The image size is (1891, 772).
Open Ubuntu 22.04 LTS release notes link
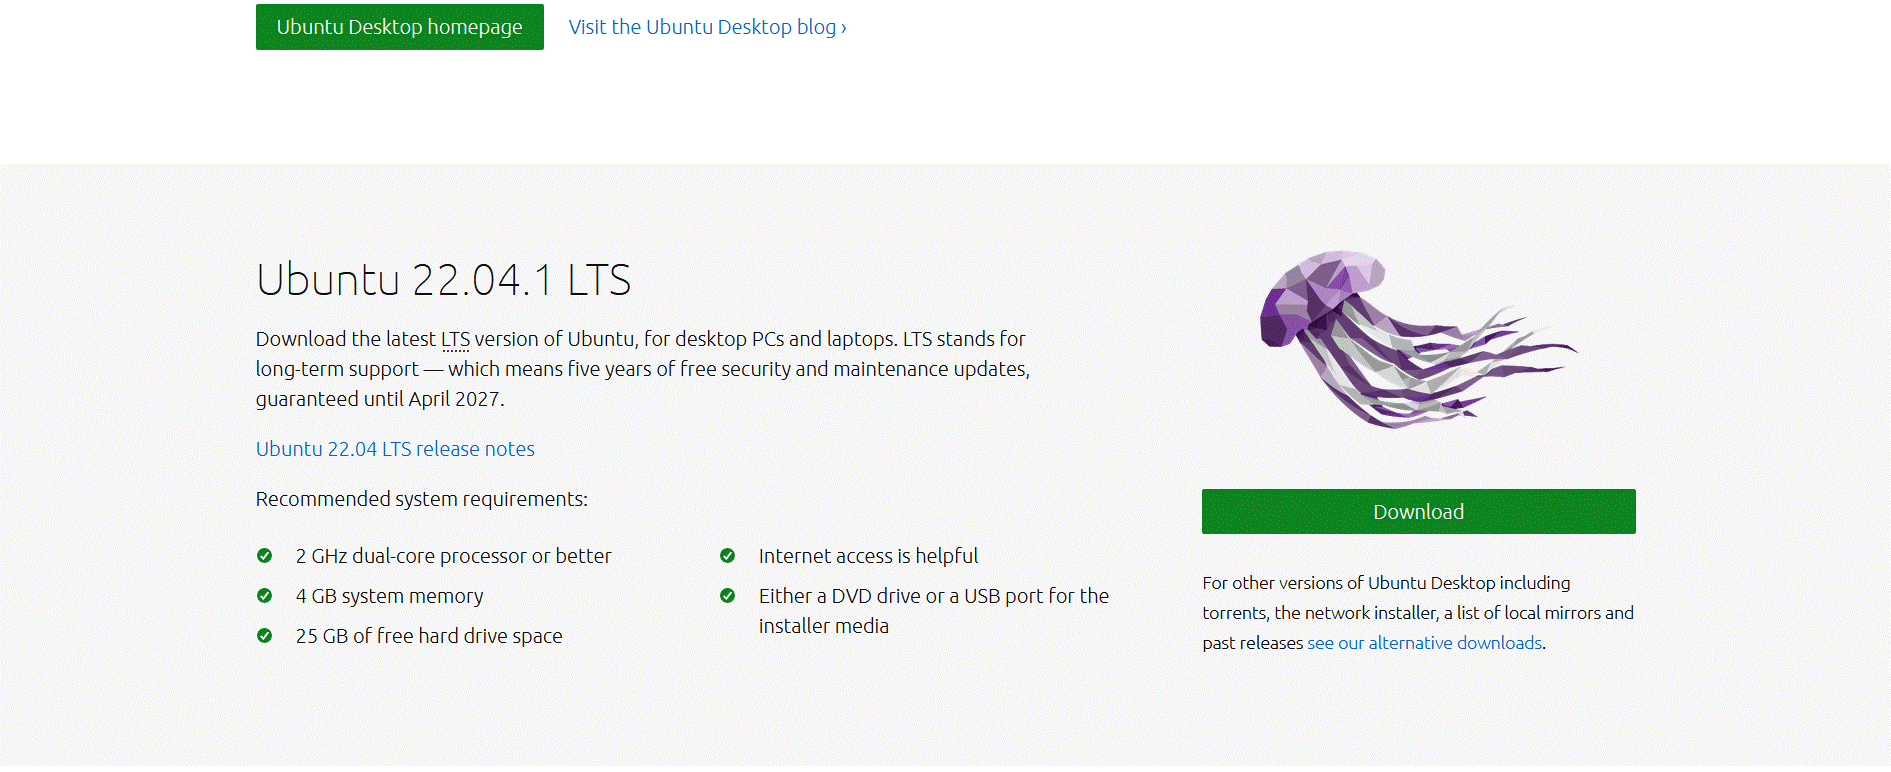tap(395, 449)
